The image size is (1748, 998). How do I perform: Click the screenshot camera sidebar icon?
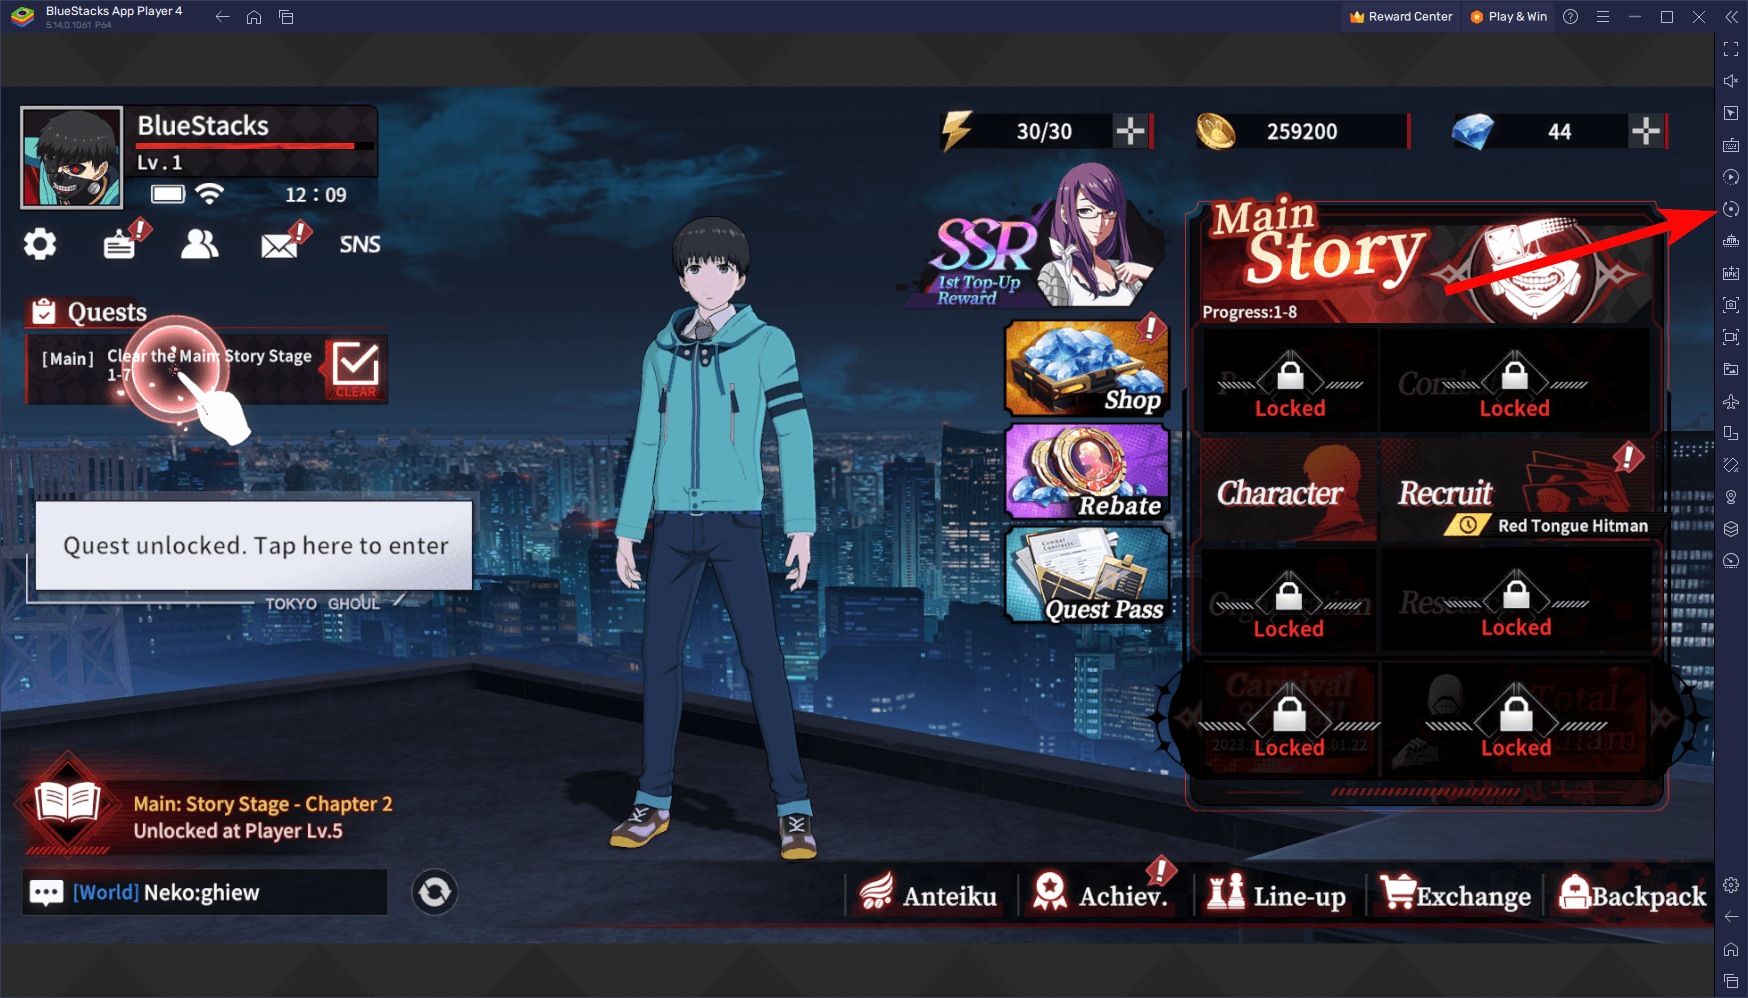point(1731,305)
